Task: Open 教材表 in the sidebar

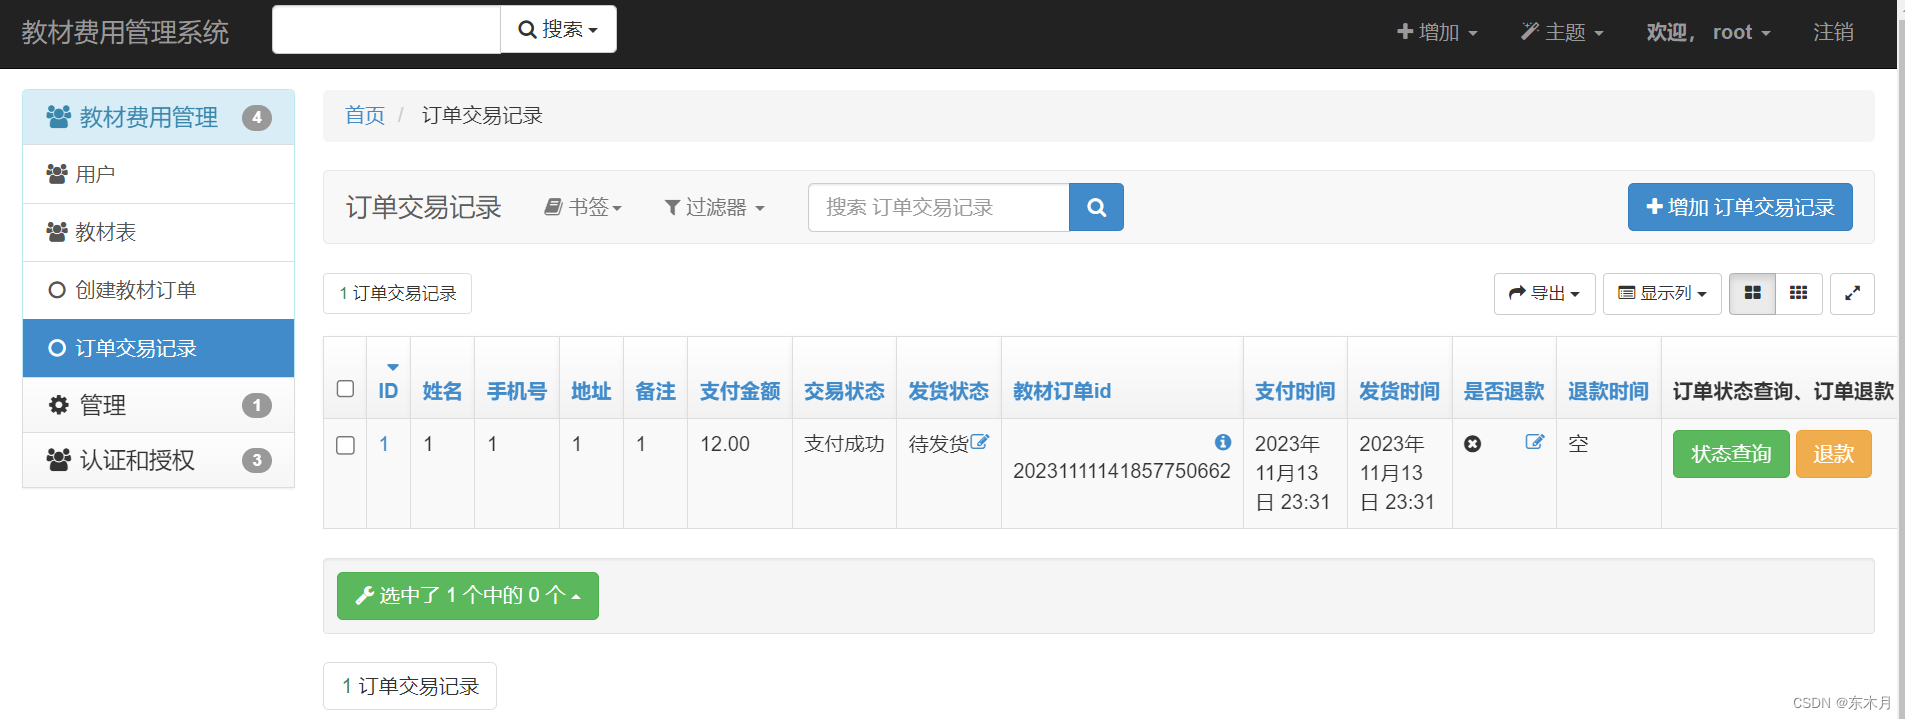Action: [158, 232]
